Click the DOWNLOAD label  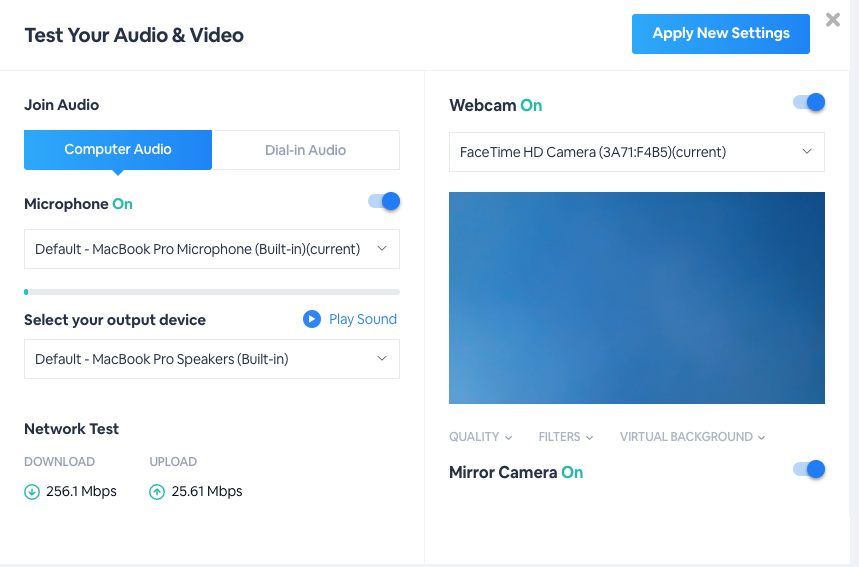(x=59, y=462)
